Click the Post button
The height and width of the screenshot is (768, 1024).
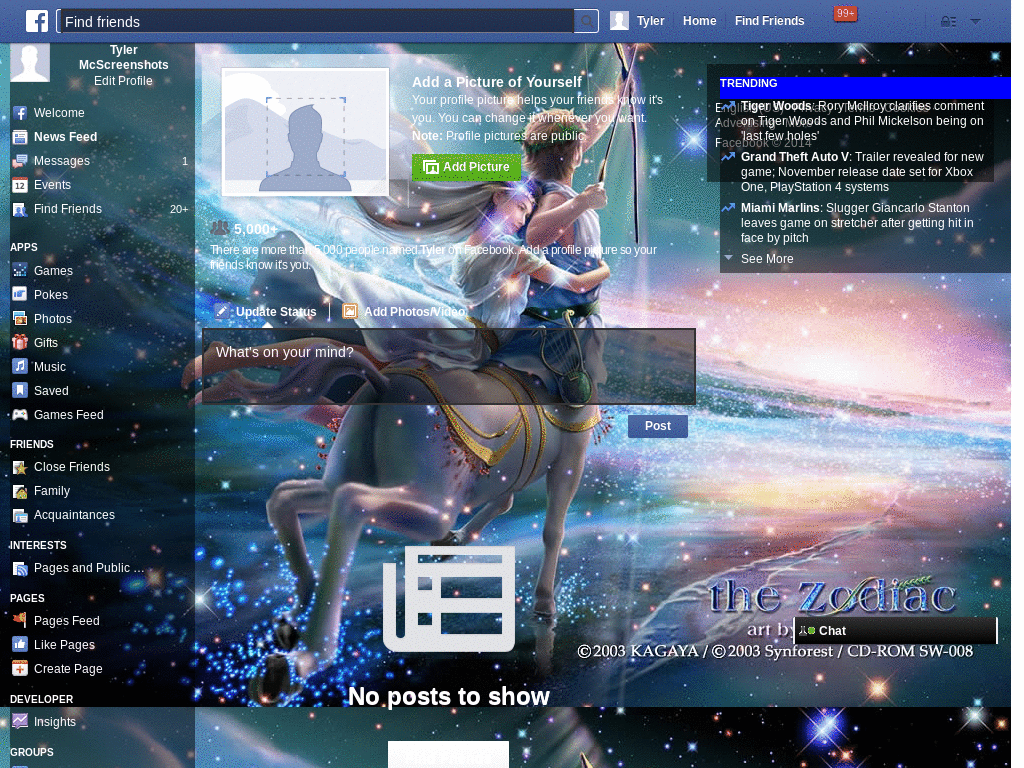(x=658, y=426)
